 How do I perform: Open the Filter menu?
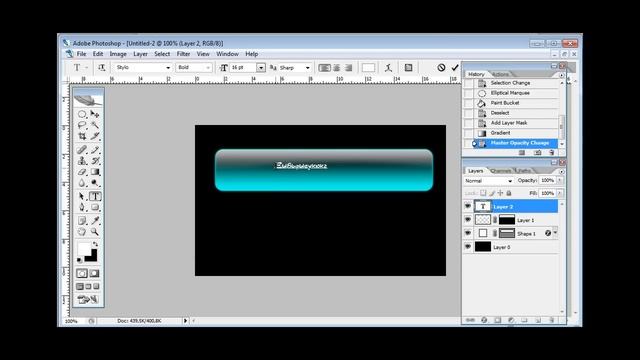(183, 54)
